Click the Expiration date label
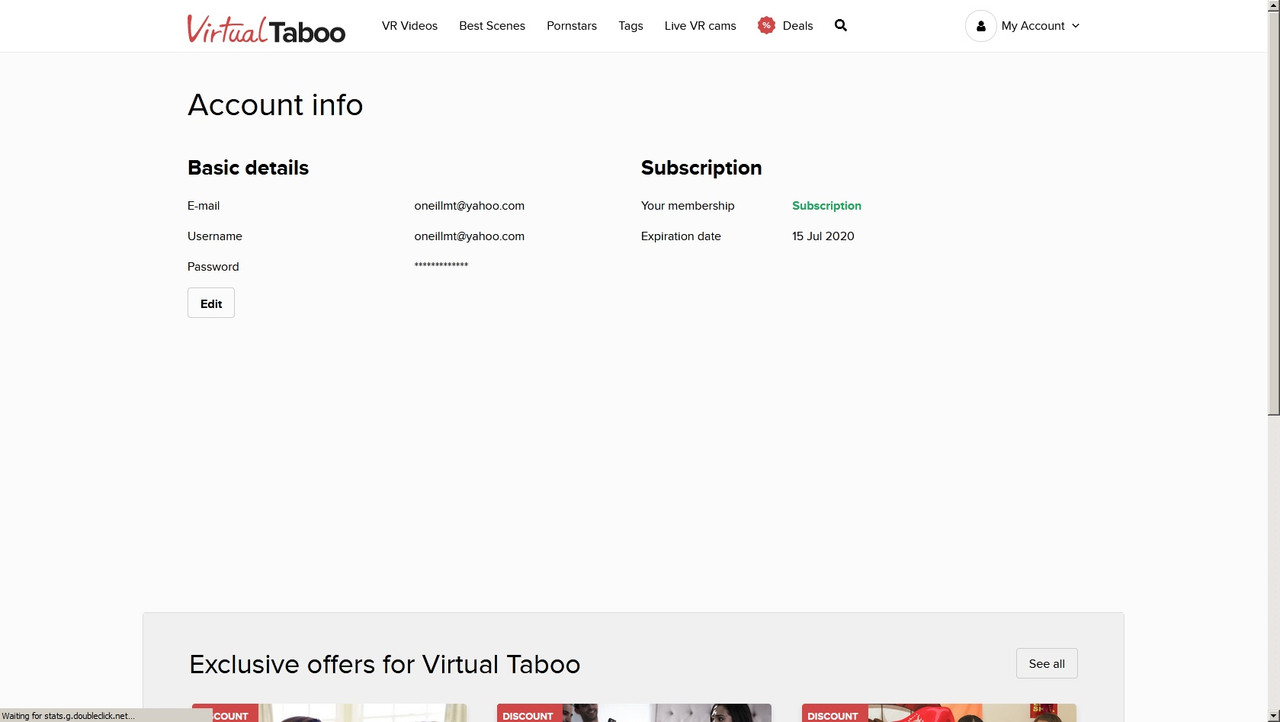Screen dimensions: 1280x722 coord(681,236)
